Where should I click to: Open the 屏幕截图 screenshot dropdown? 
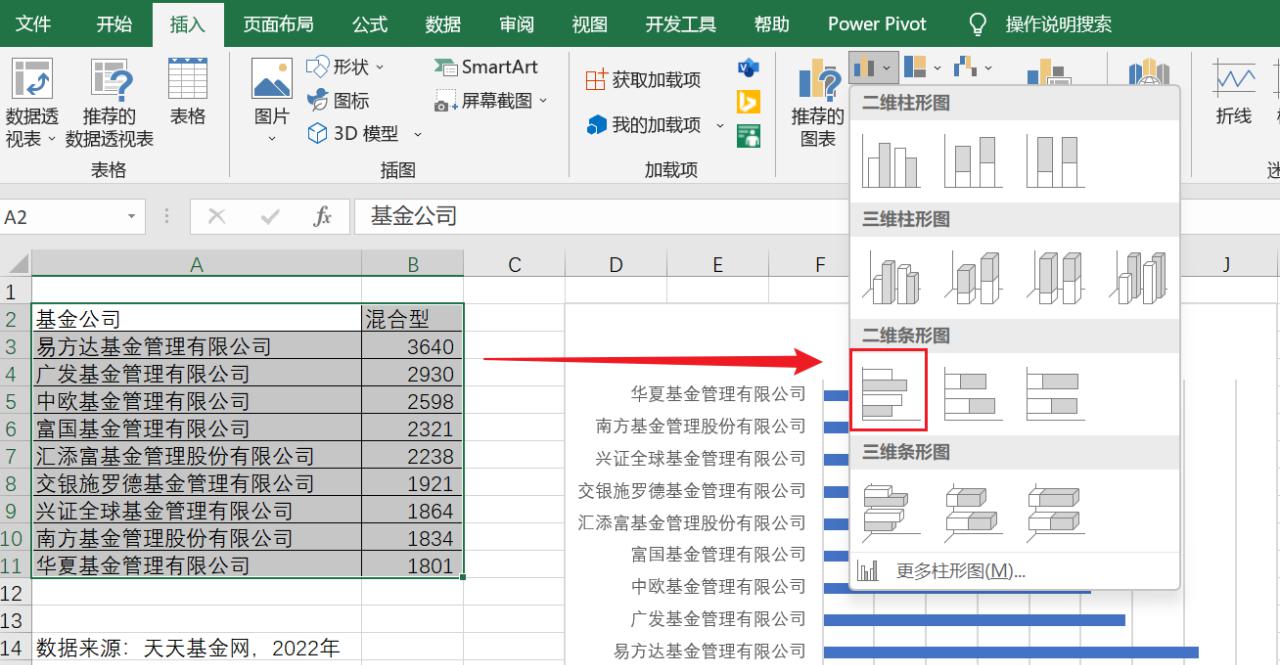coord(492,100)
